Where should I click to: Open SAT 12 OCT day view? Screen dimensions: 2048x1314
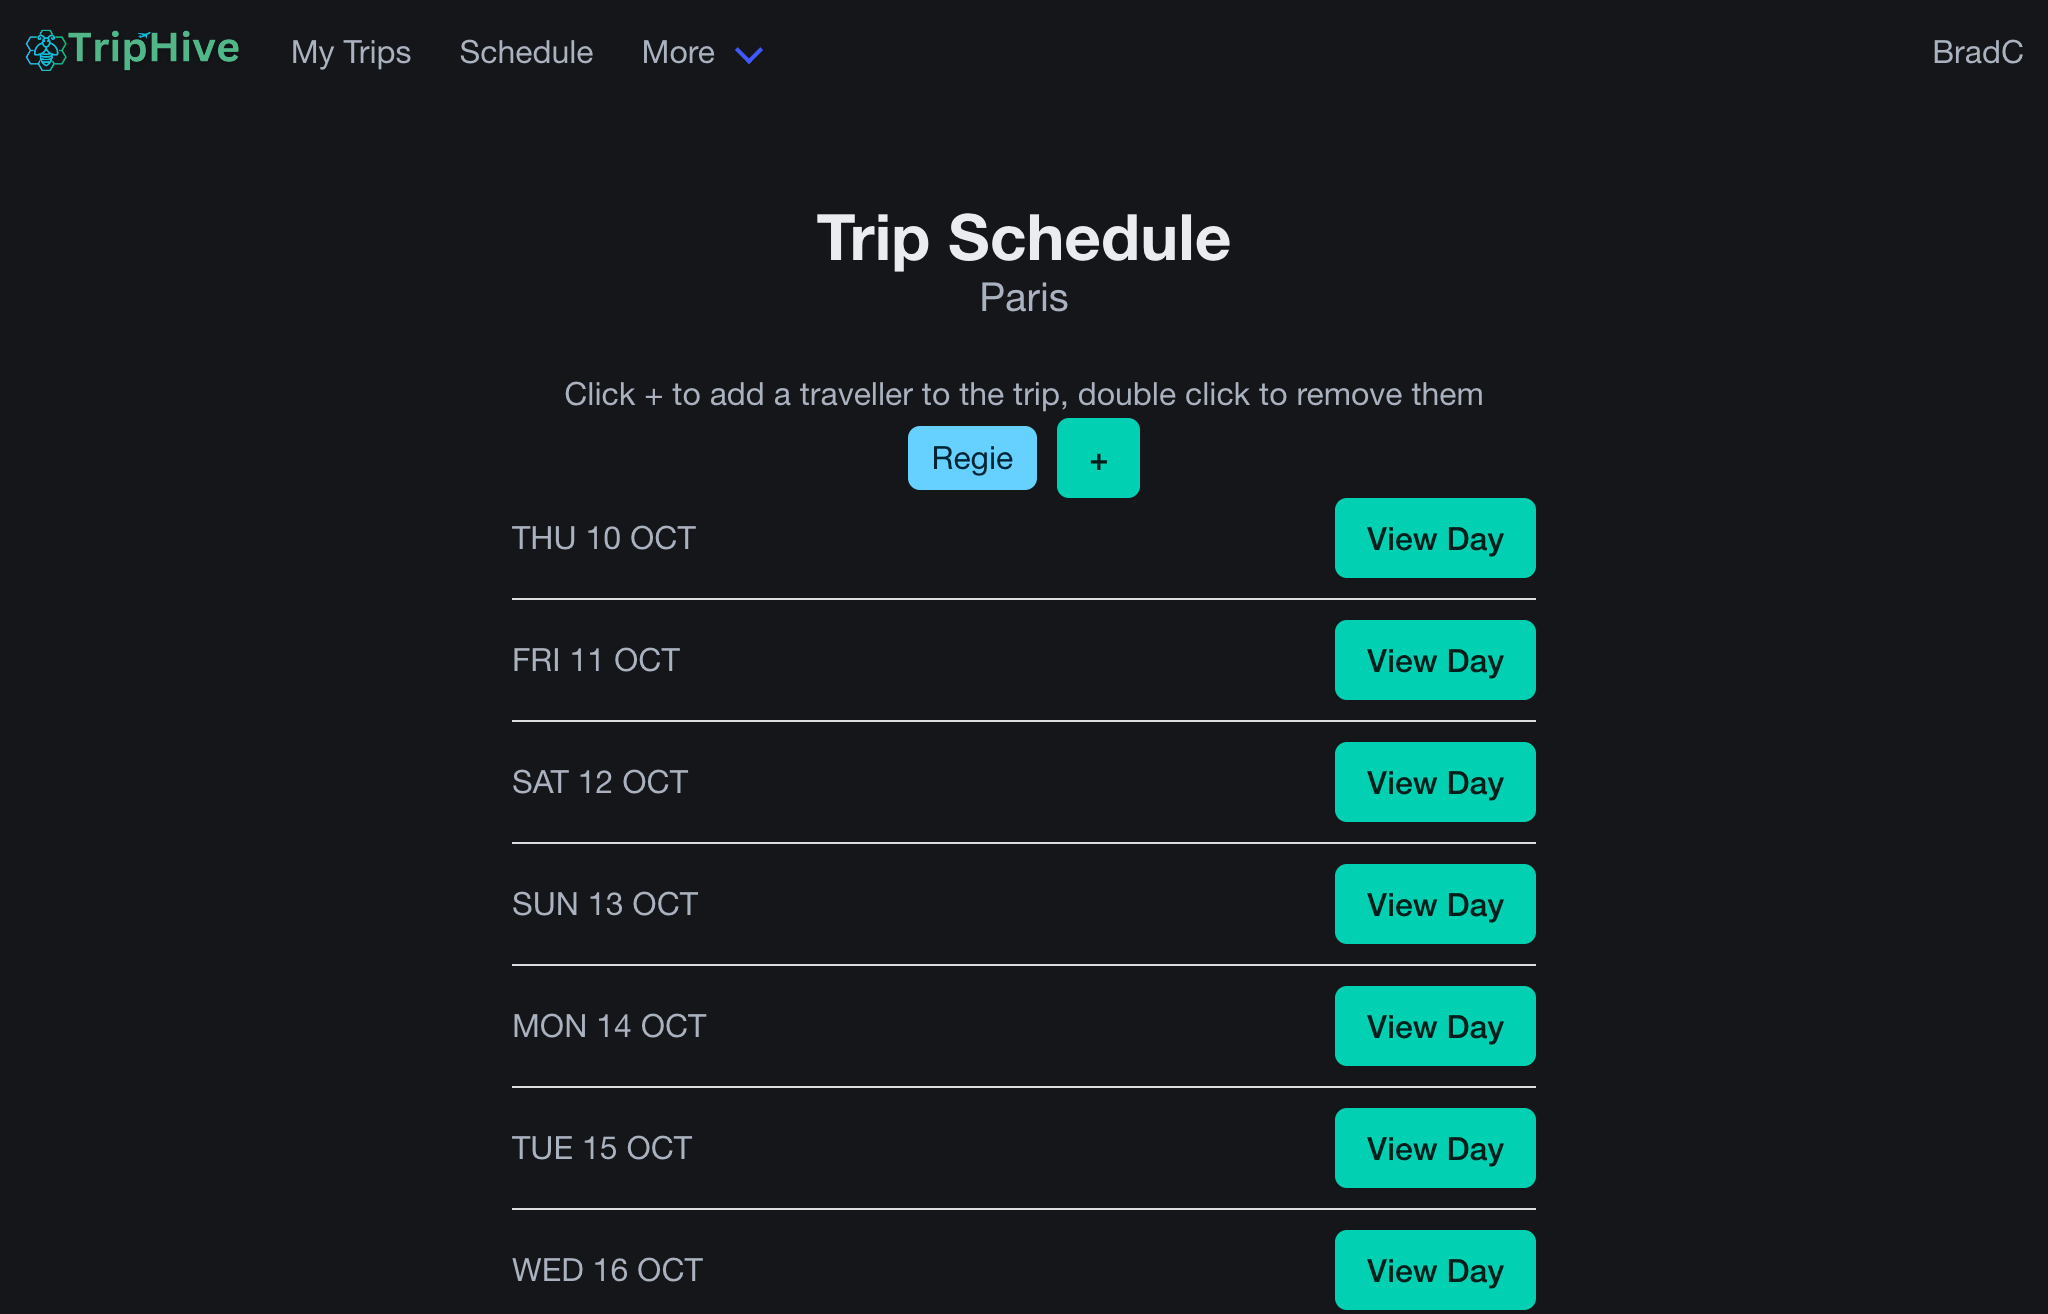(x=1434, y=782)
